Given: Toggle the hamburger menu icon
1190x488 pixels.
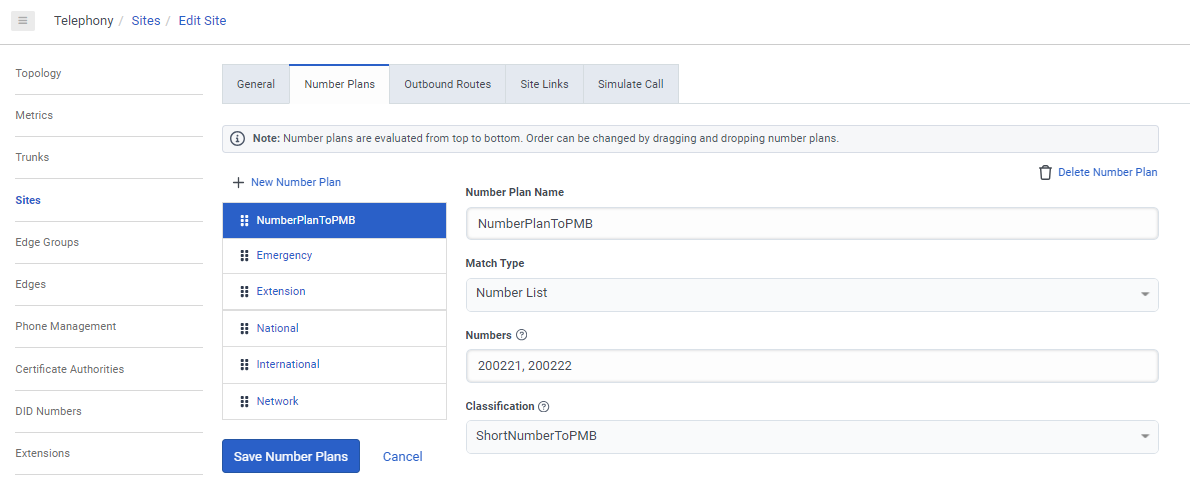Looking at the screenshot, I should [23, 20].
